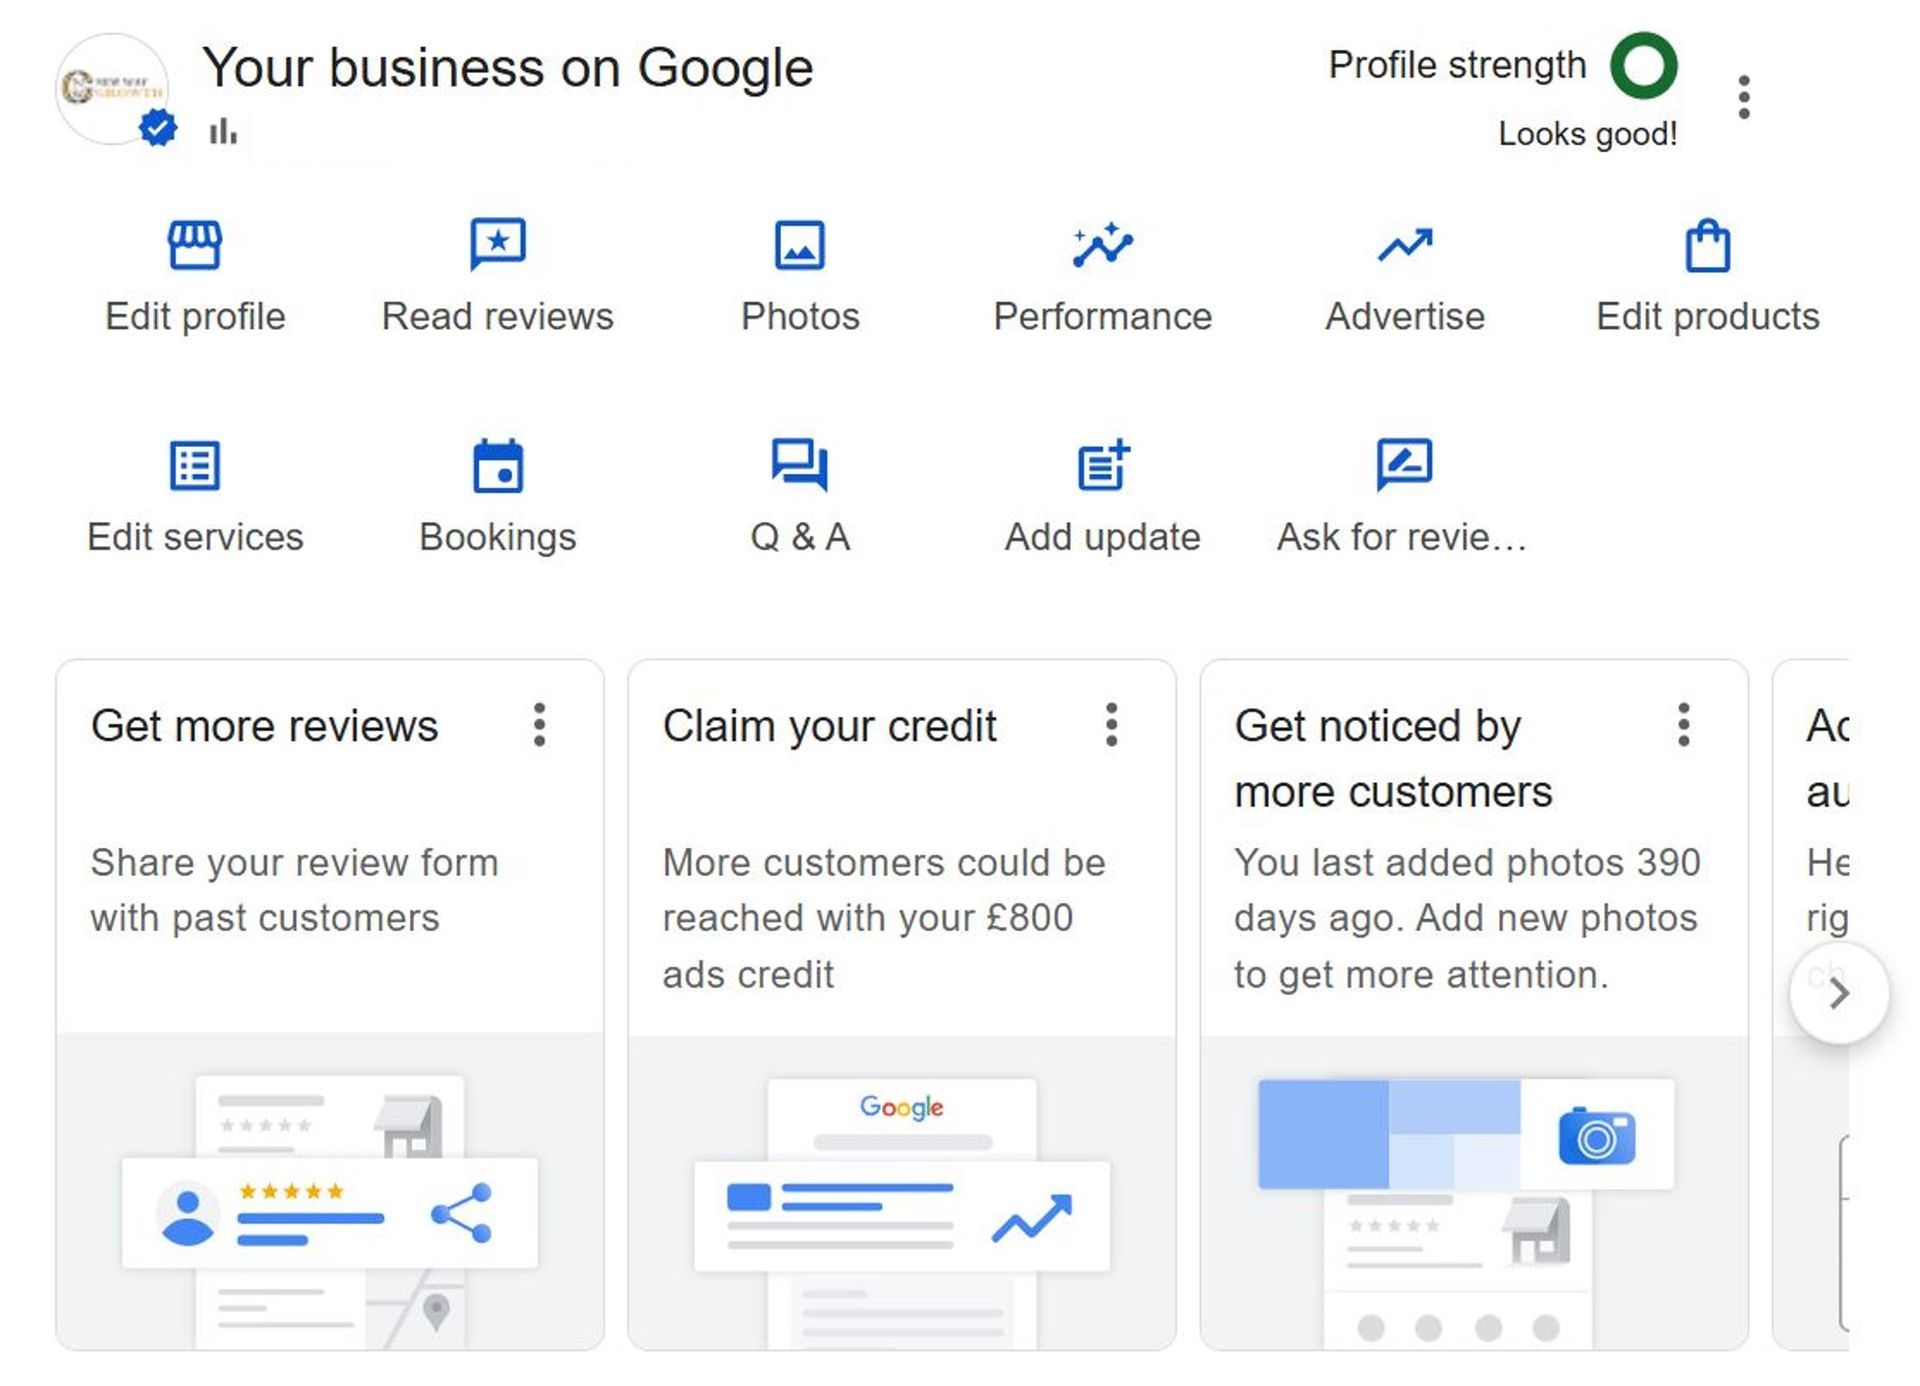Open the Q & A chat icon
The height and width of the screenshot is (1386, 1920).
tap(800, 466)
